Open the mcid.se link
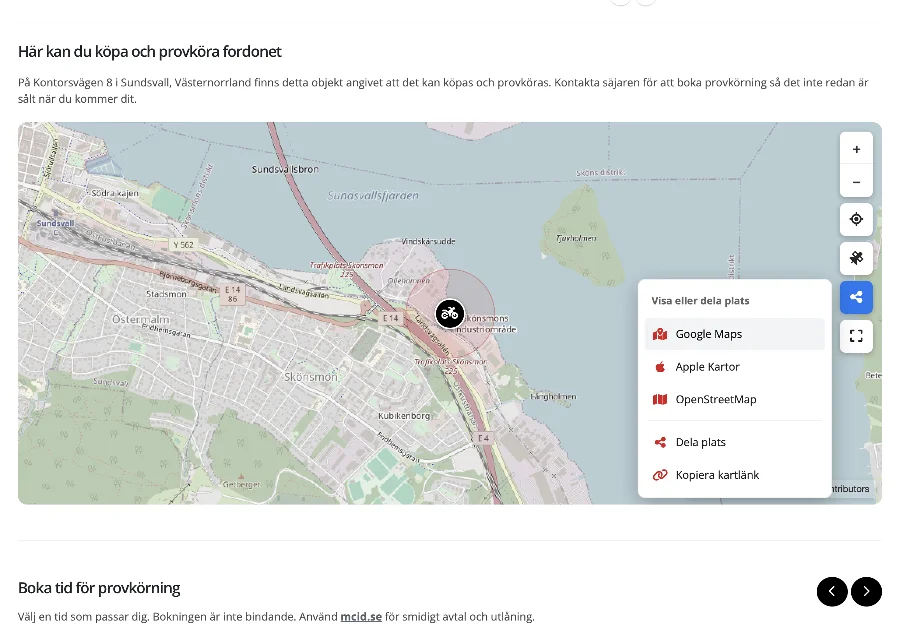This screenshot has height=633, width=900. [361, 617]
